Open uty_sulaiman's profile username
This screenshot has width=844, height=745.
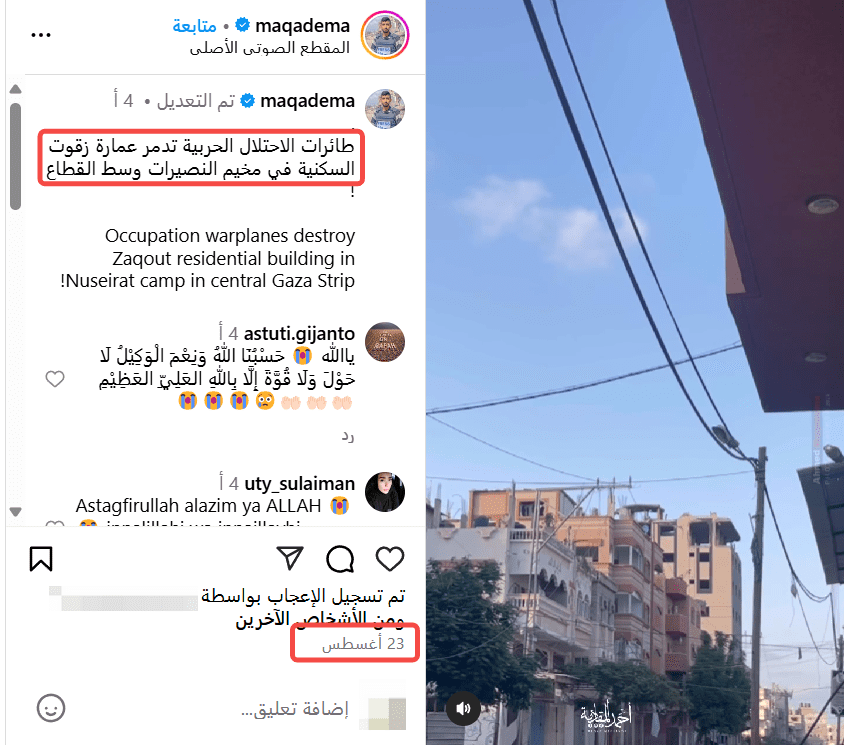tap(300, 483)
